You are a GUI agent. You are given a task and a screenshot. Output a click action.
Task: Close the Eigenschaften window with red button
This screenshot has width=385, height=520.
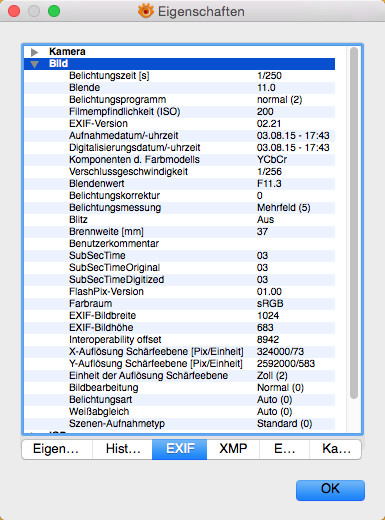pyautogui.click(x=14, y=11)
